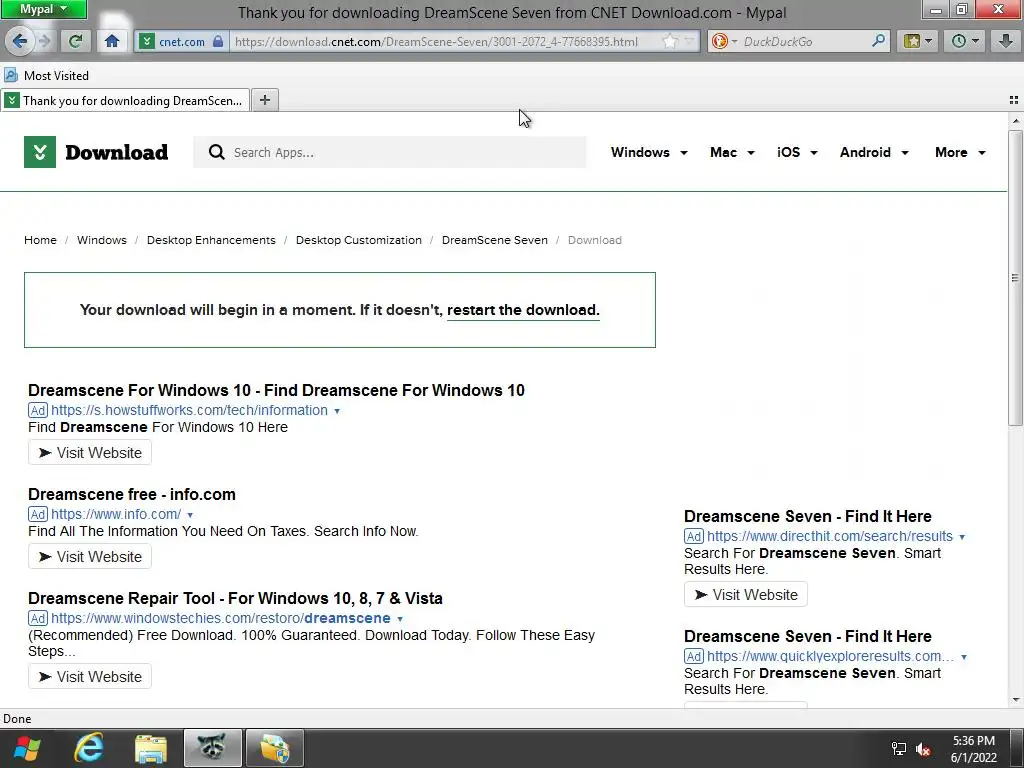This screenshot has height=768, width=1024.
Task: Click the magnifier icon in DuckDuckGo box
Action: click(x=879, y=41)
